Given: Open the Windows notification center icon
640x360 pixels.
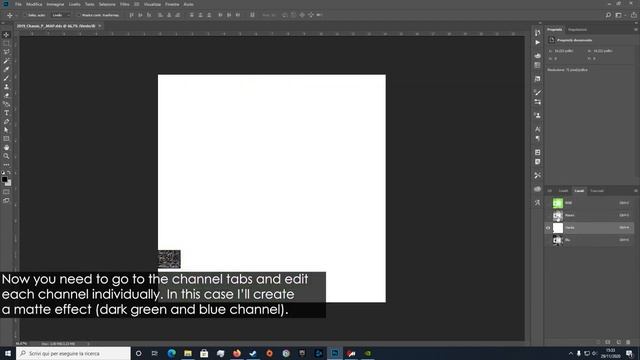Looking at the screenshot, I should (x=630, y=353).
